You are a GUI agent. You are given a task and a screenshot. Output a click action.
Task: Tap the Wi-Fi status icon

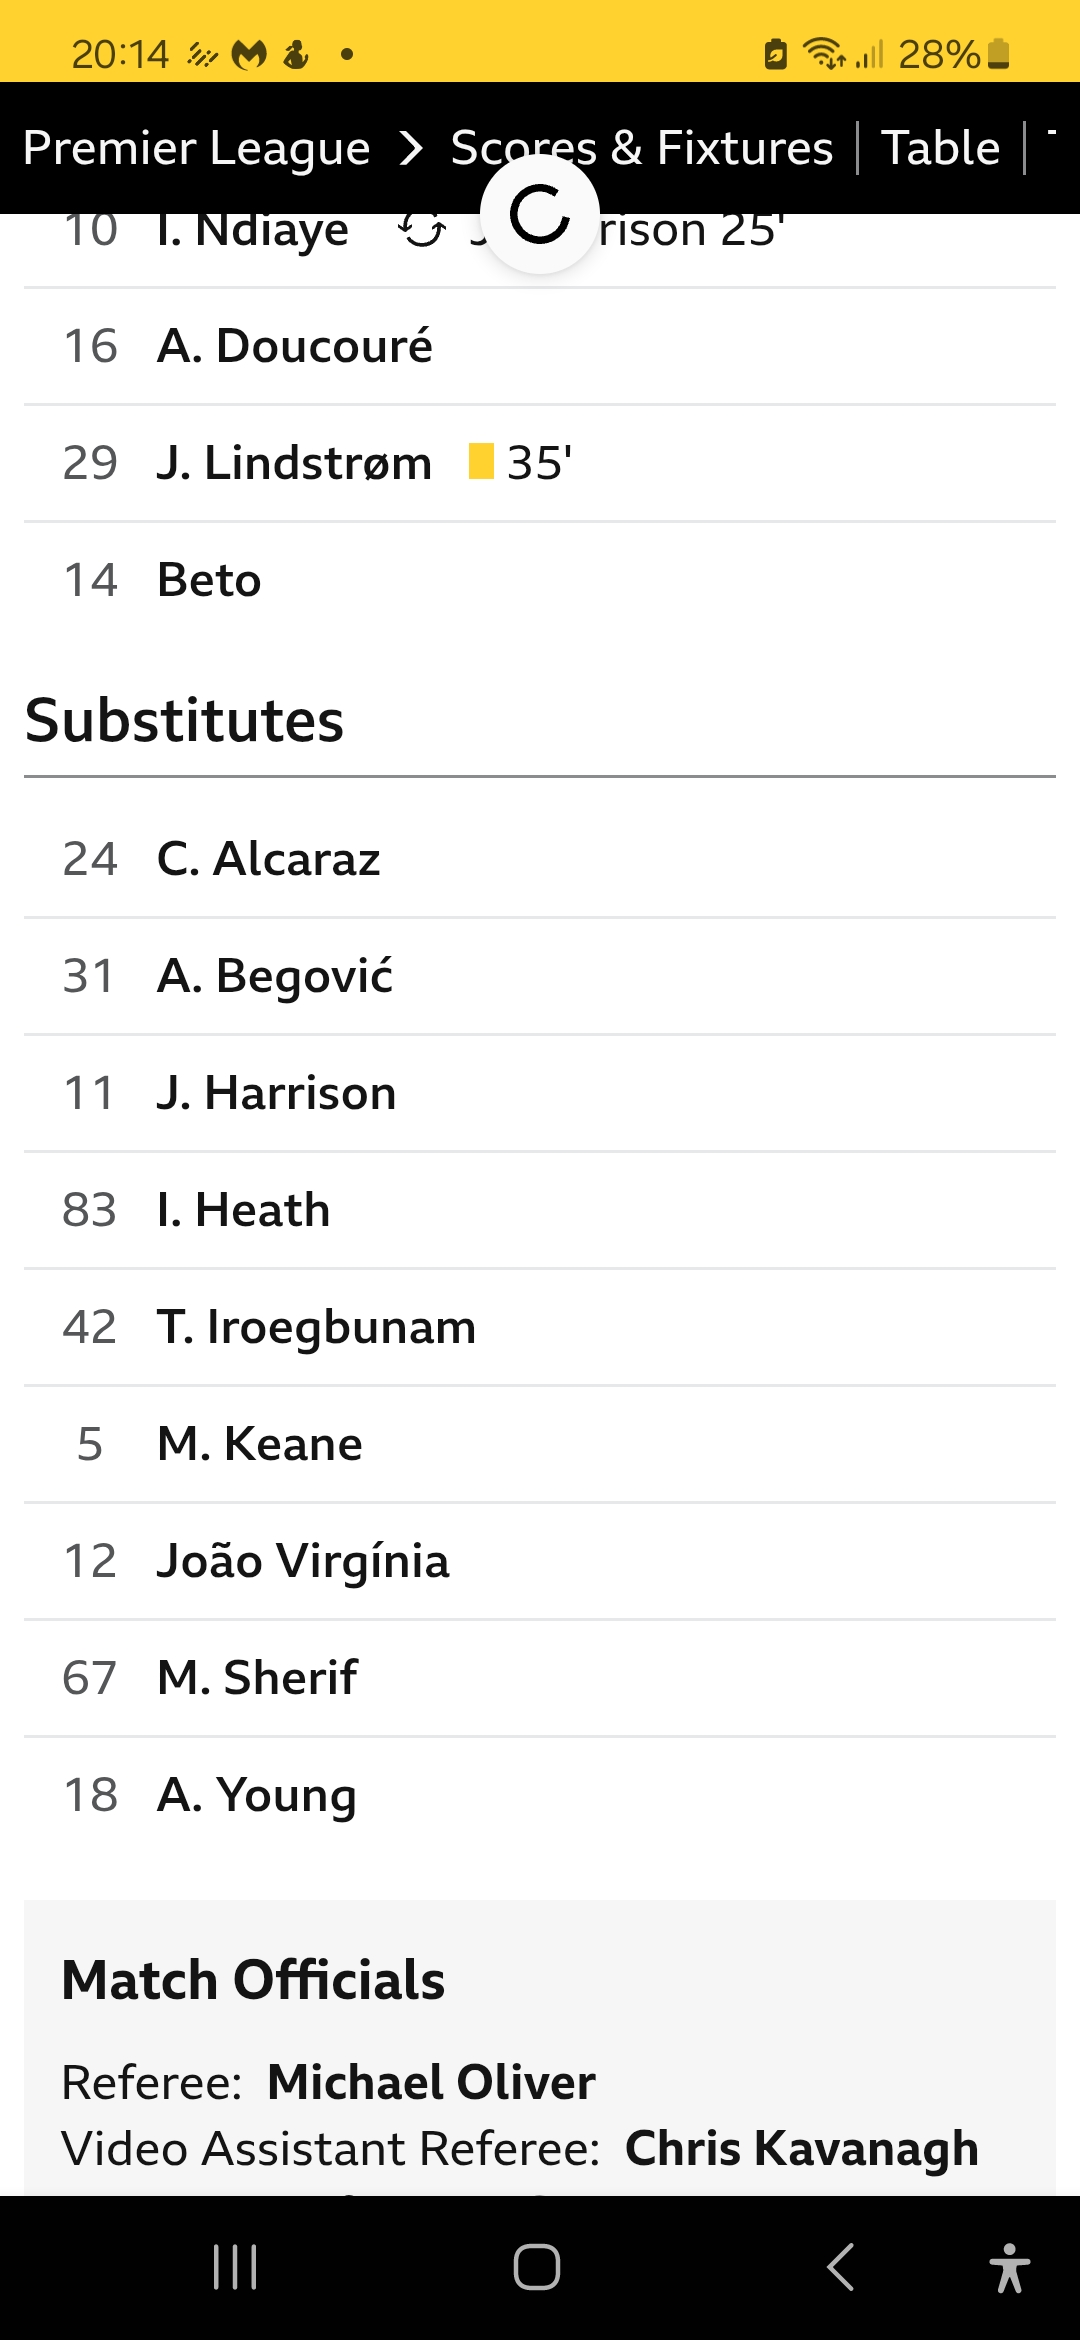(x=824, y=54)
